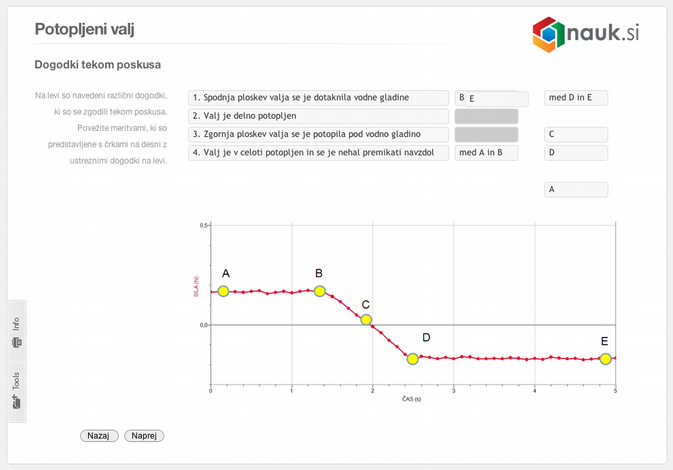The width and height of the screenshot is (673, 470).
Task: Select yellow point A on the graph
Action: 223,291
